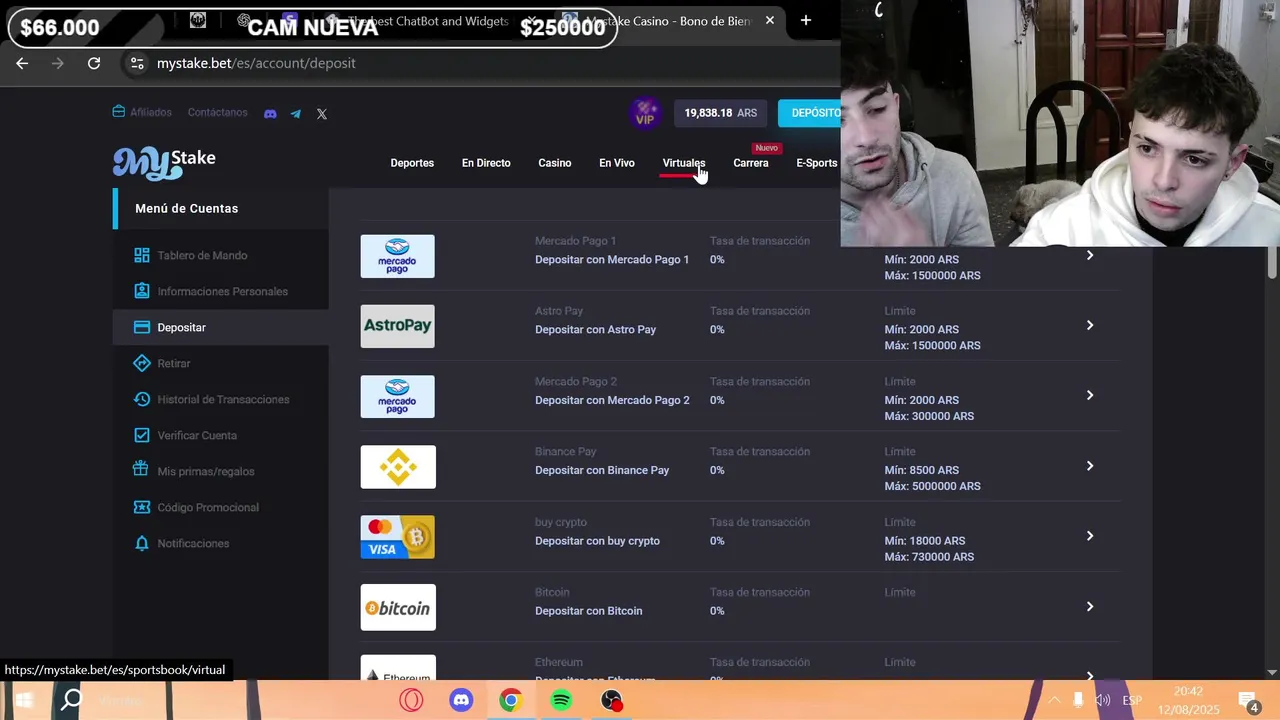Open site info icon in address bar

click(x=137, y=63)
